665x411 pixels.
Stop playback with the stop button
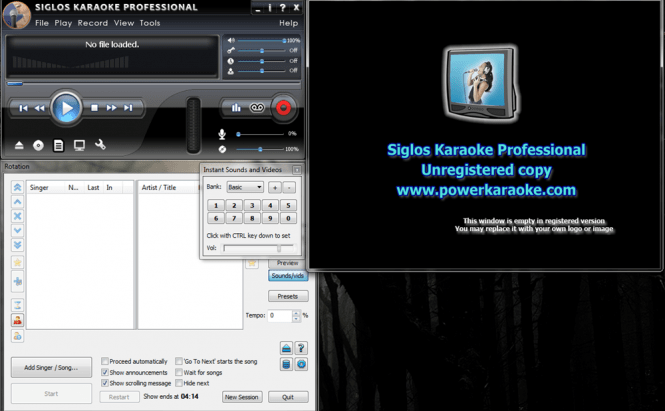(94, 108)
